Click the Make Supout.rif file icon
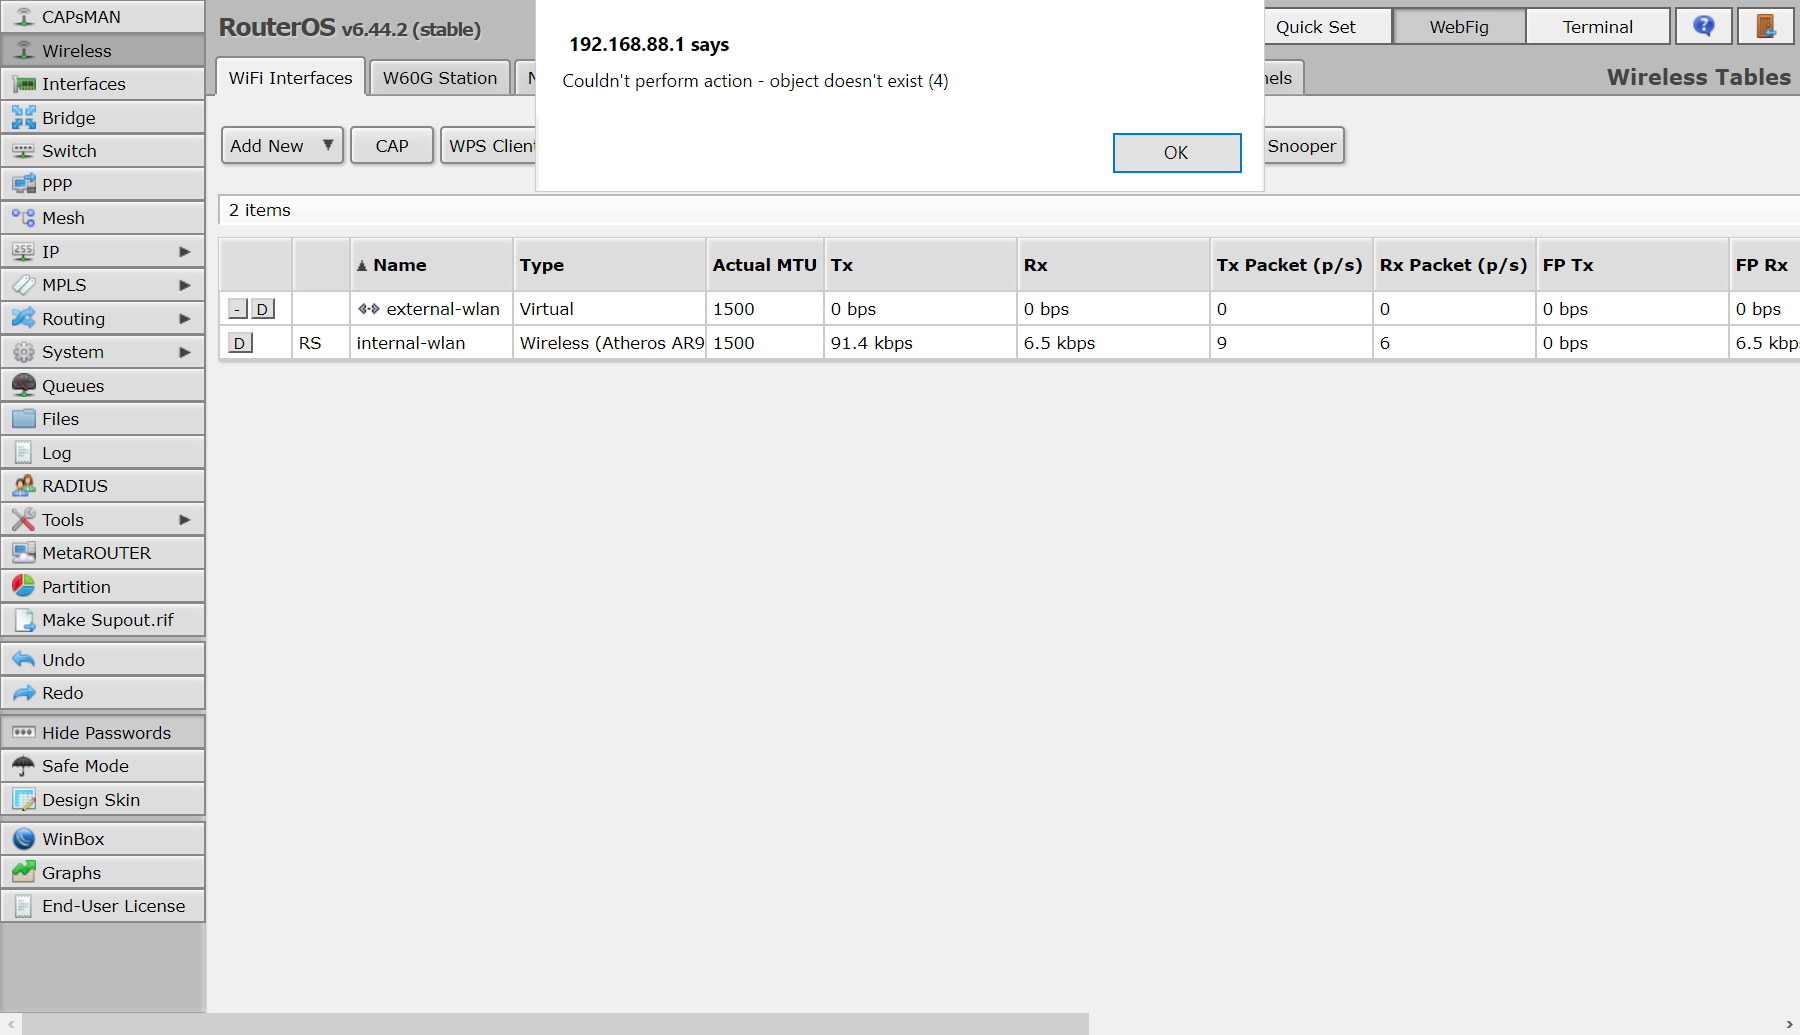The height and width of the screenshot is (1035, 1800). [24, 620]
